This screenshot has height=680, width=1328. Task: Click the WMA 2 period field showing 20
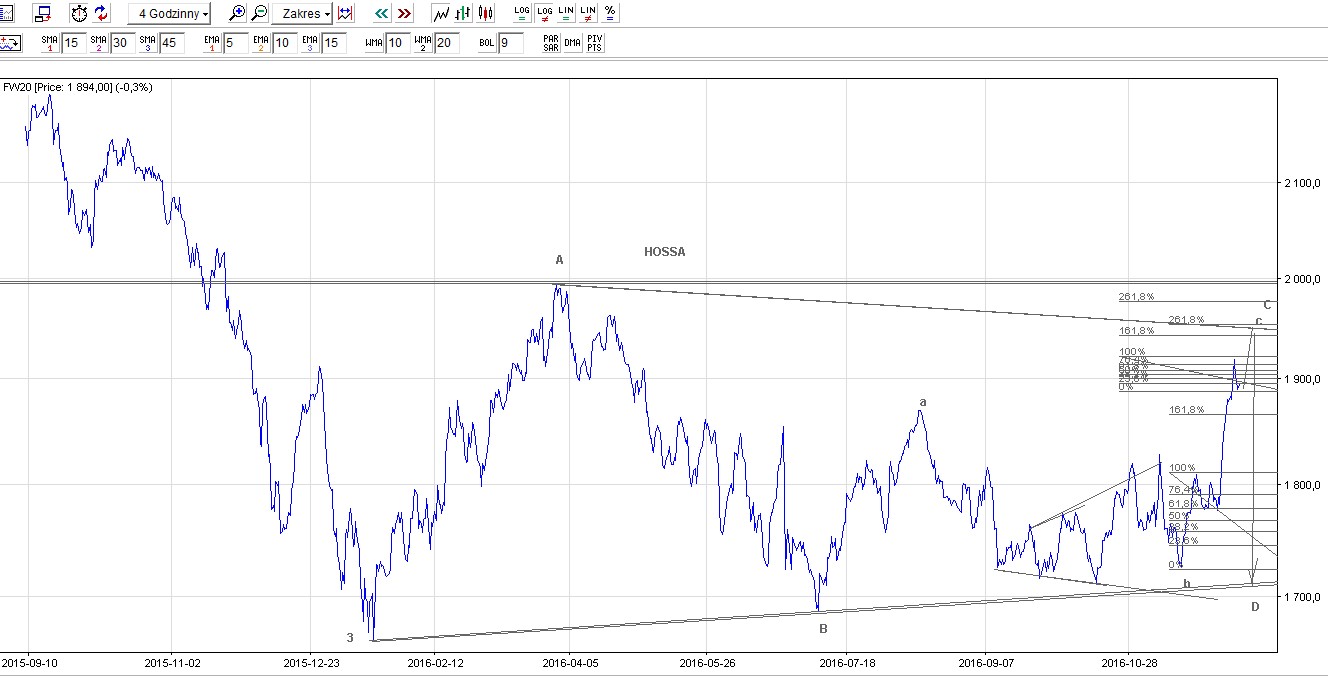click(447, 43)
